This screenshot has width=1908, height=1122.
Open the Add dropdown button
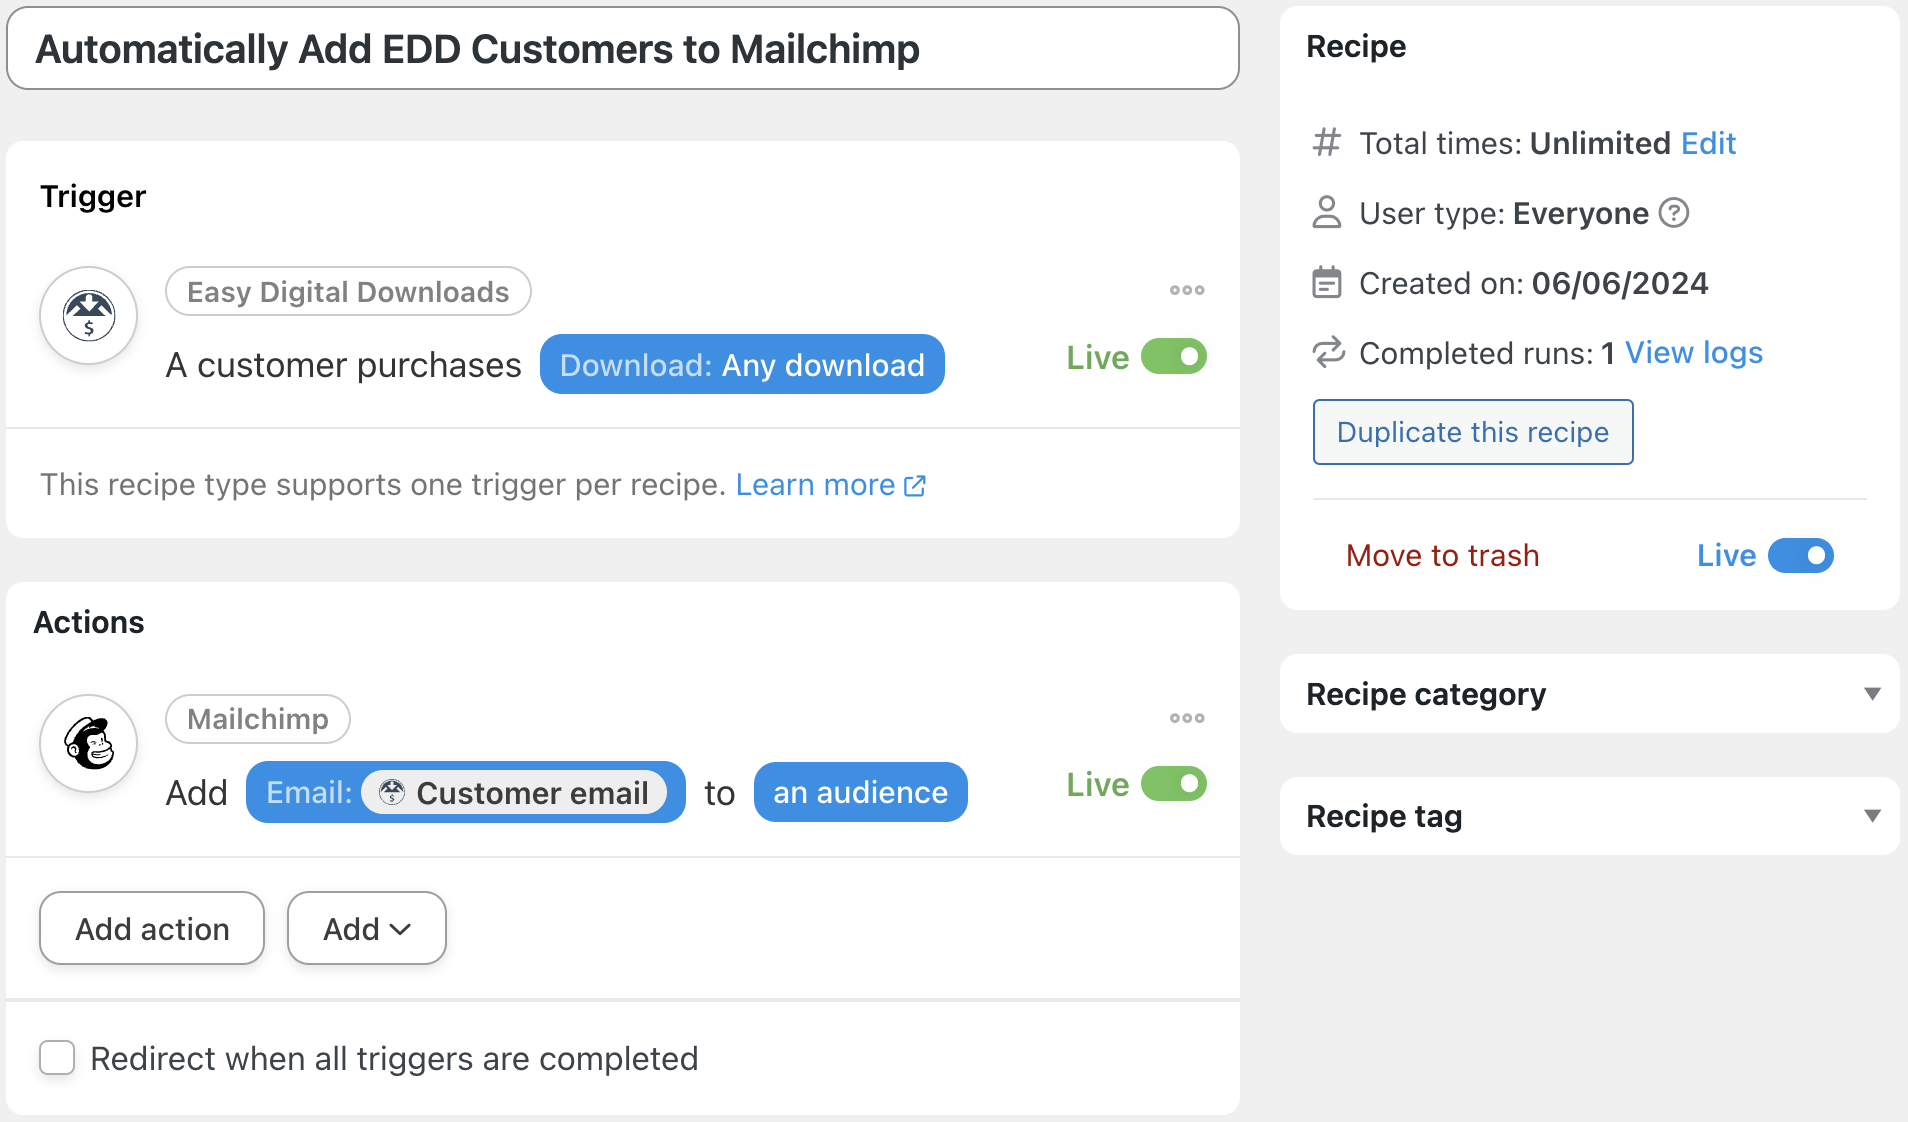coord(366,929)
